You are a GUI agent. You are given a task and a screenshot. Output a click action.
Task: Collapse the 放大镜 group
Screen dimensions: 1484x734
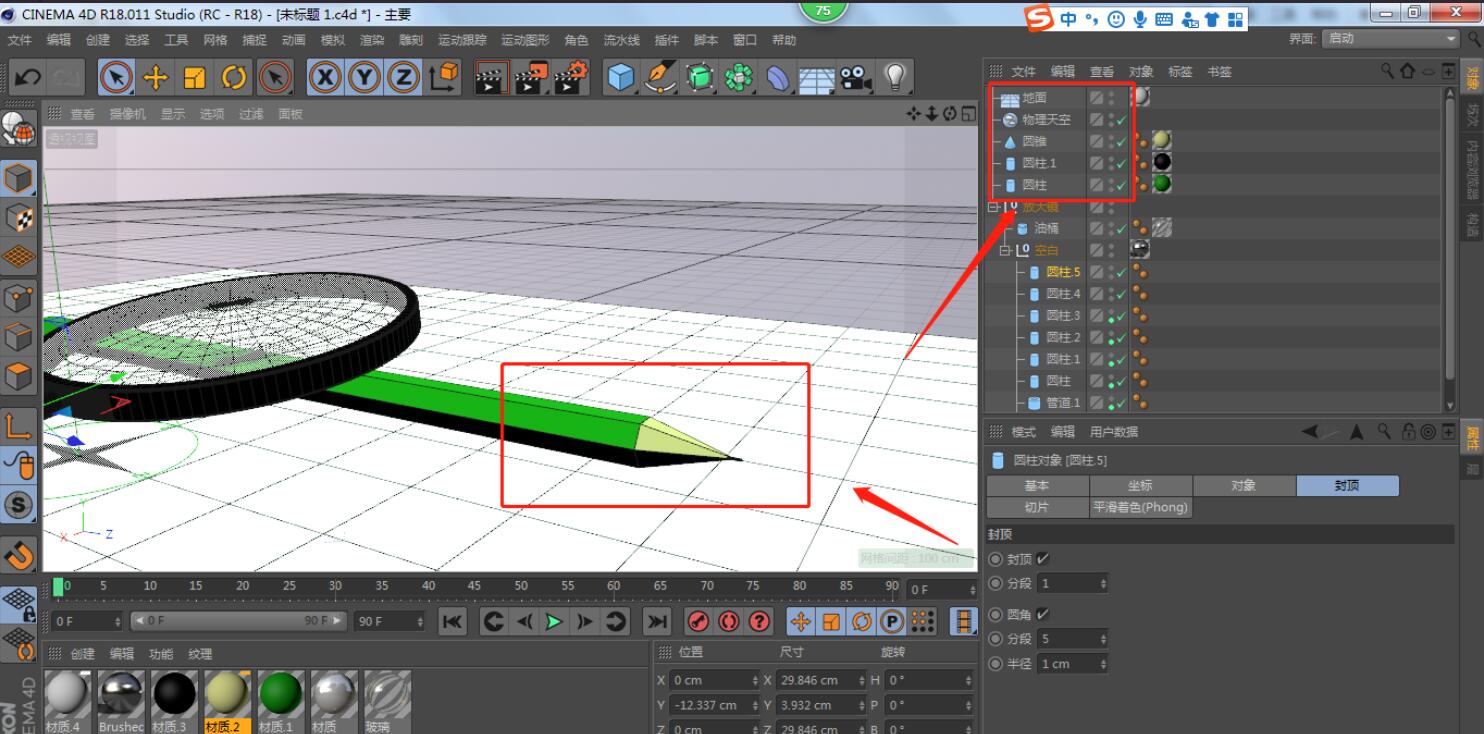[993, 207]
